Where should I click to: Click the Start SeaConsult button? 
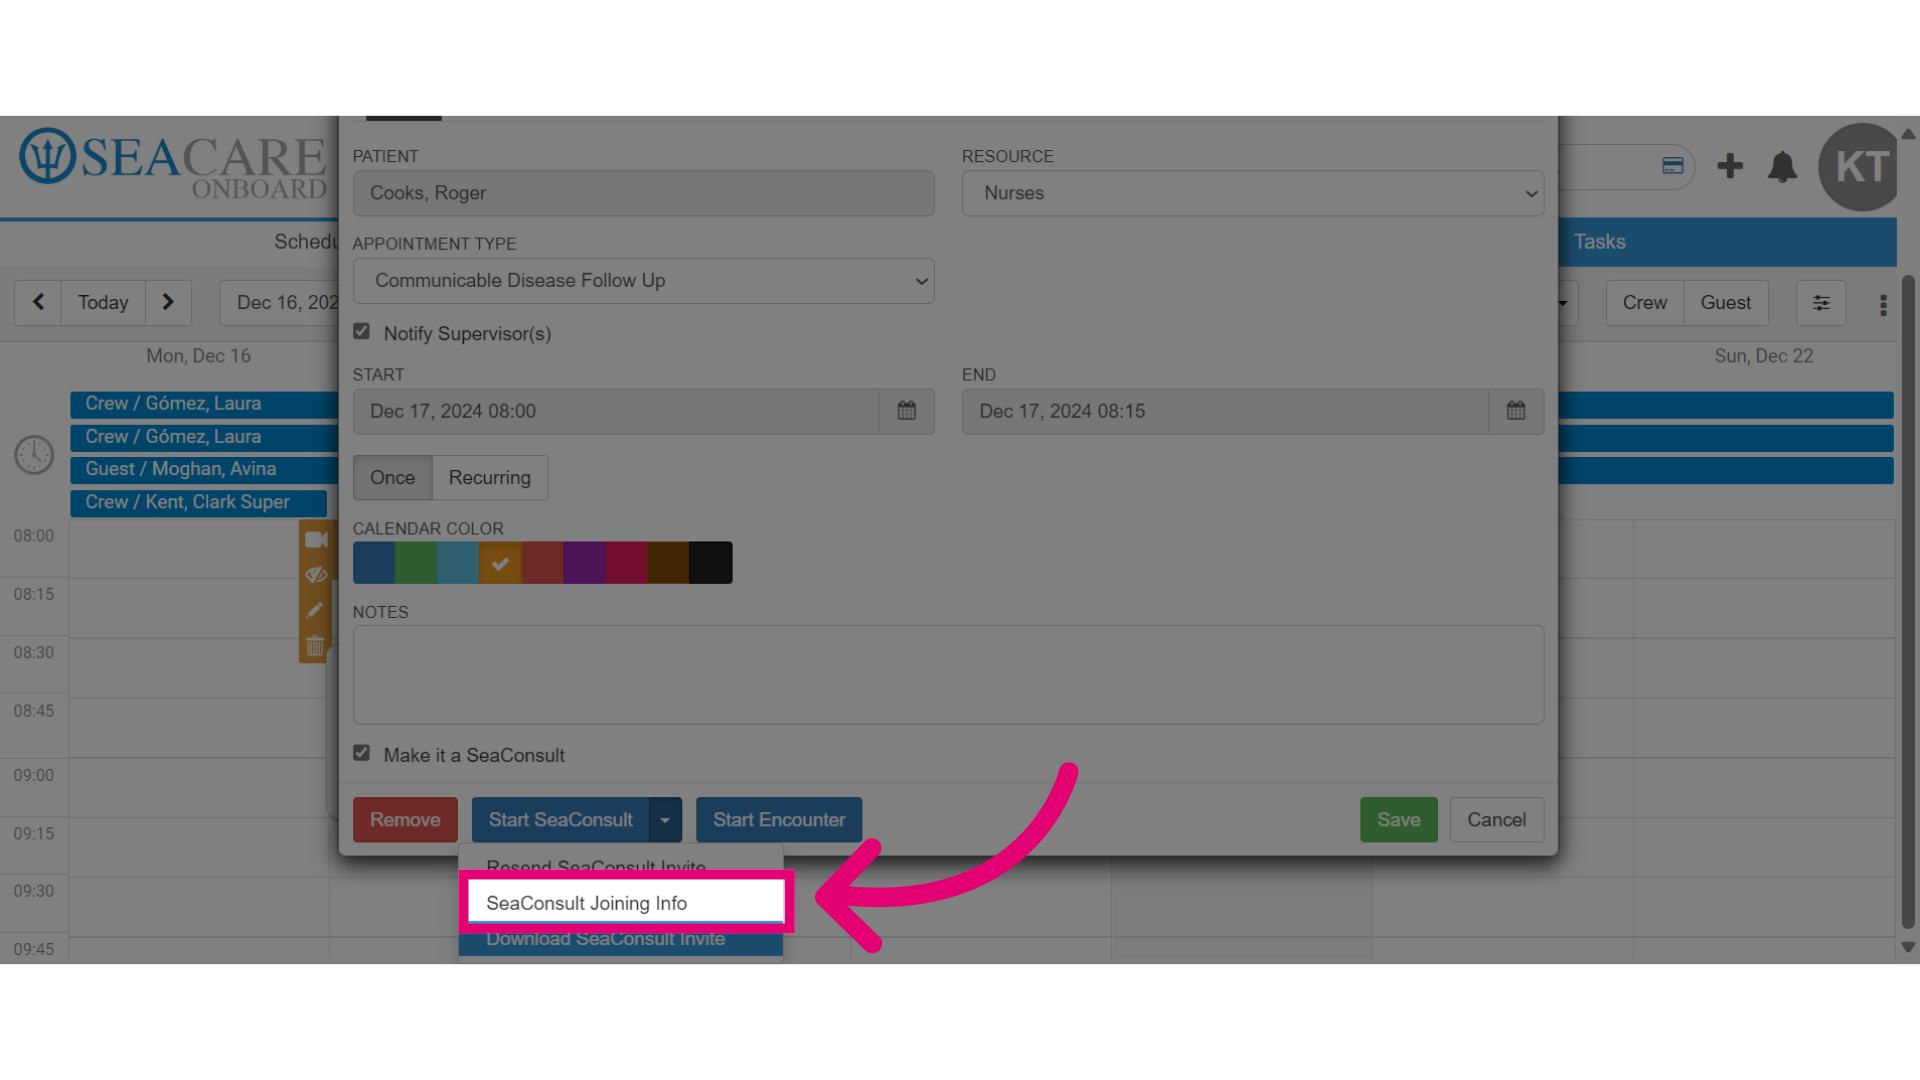click(561, 820)
